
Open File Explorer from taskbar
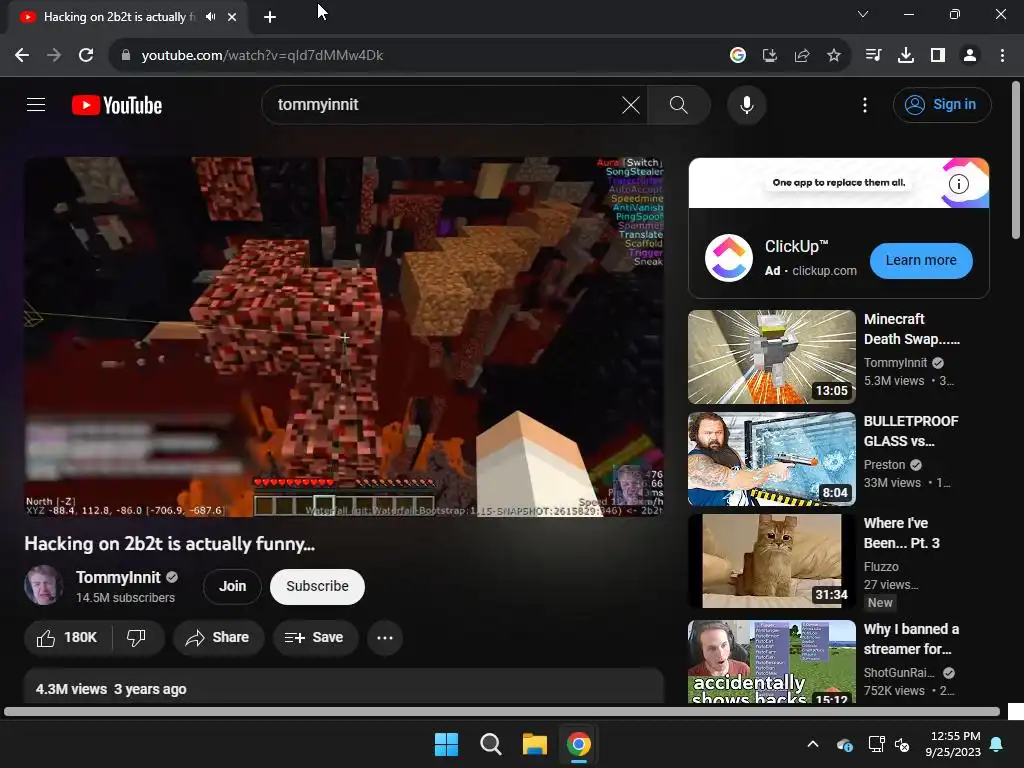tap(534, 744)
